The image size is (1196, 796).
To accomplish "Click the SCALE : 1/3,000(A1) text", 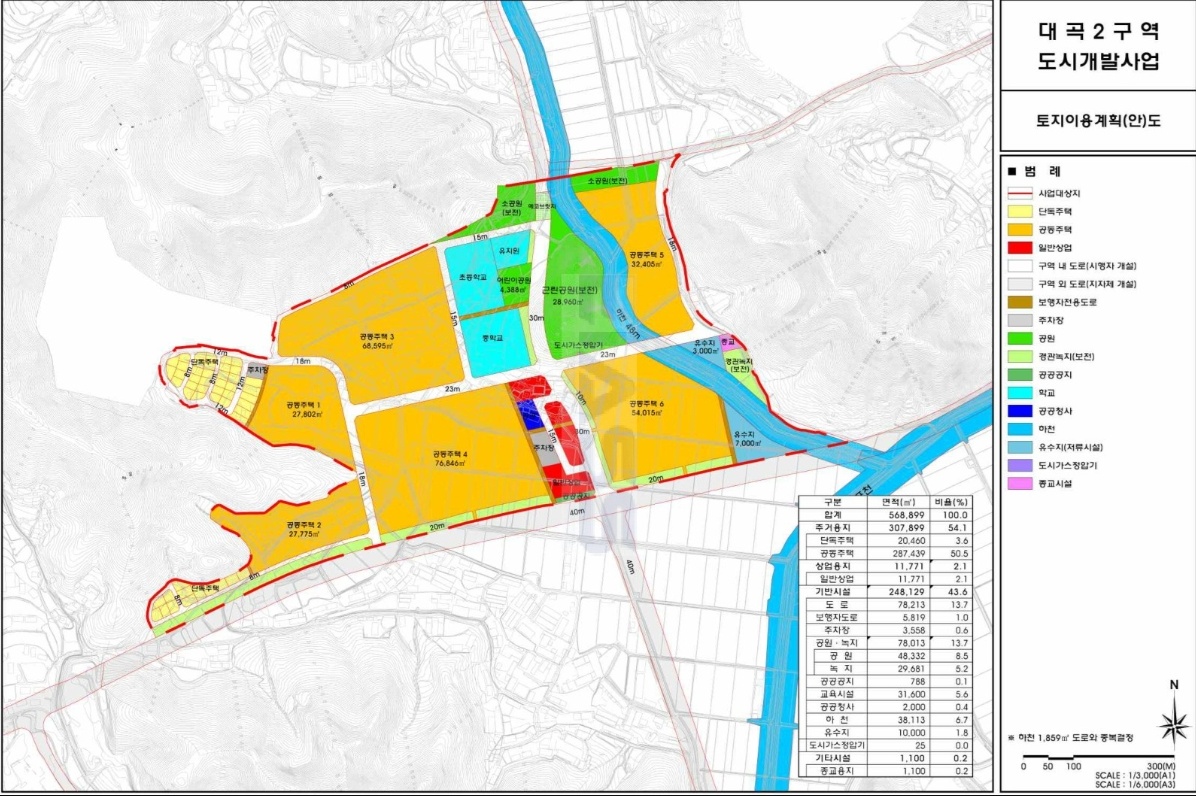I will tap(1135, 775).
